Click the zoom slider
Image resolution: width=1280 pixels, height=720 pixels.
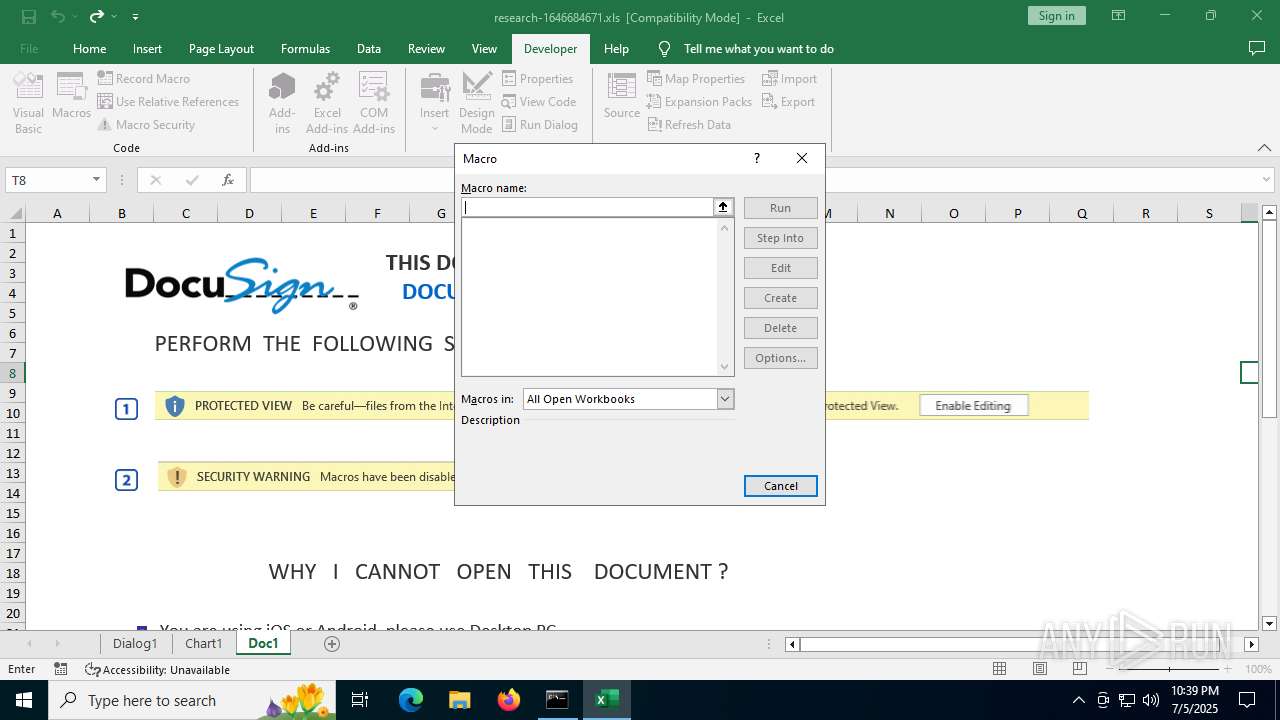click(1170, 669)
